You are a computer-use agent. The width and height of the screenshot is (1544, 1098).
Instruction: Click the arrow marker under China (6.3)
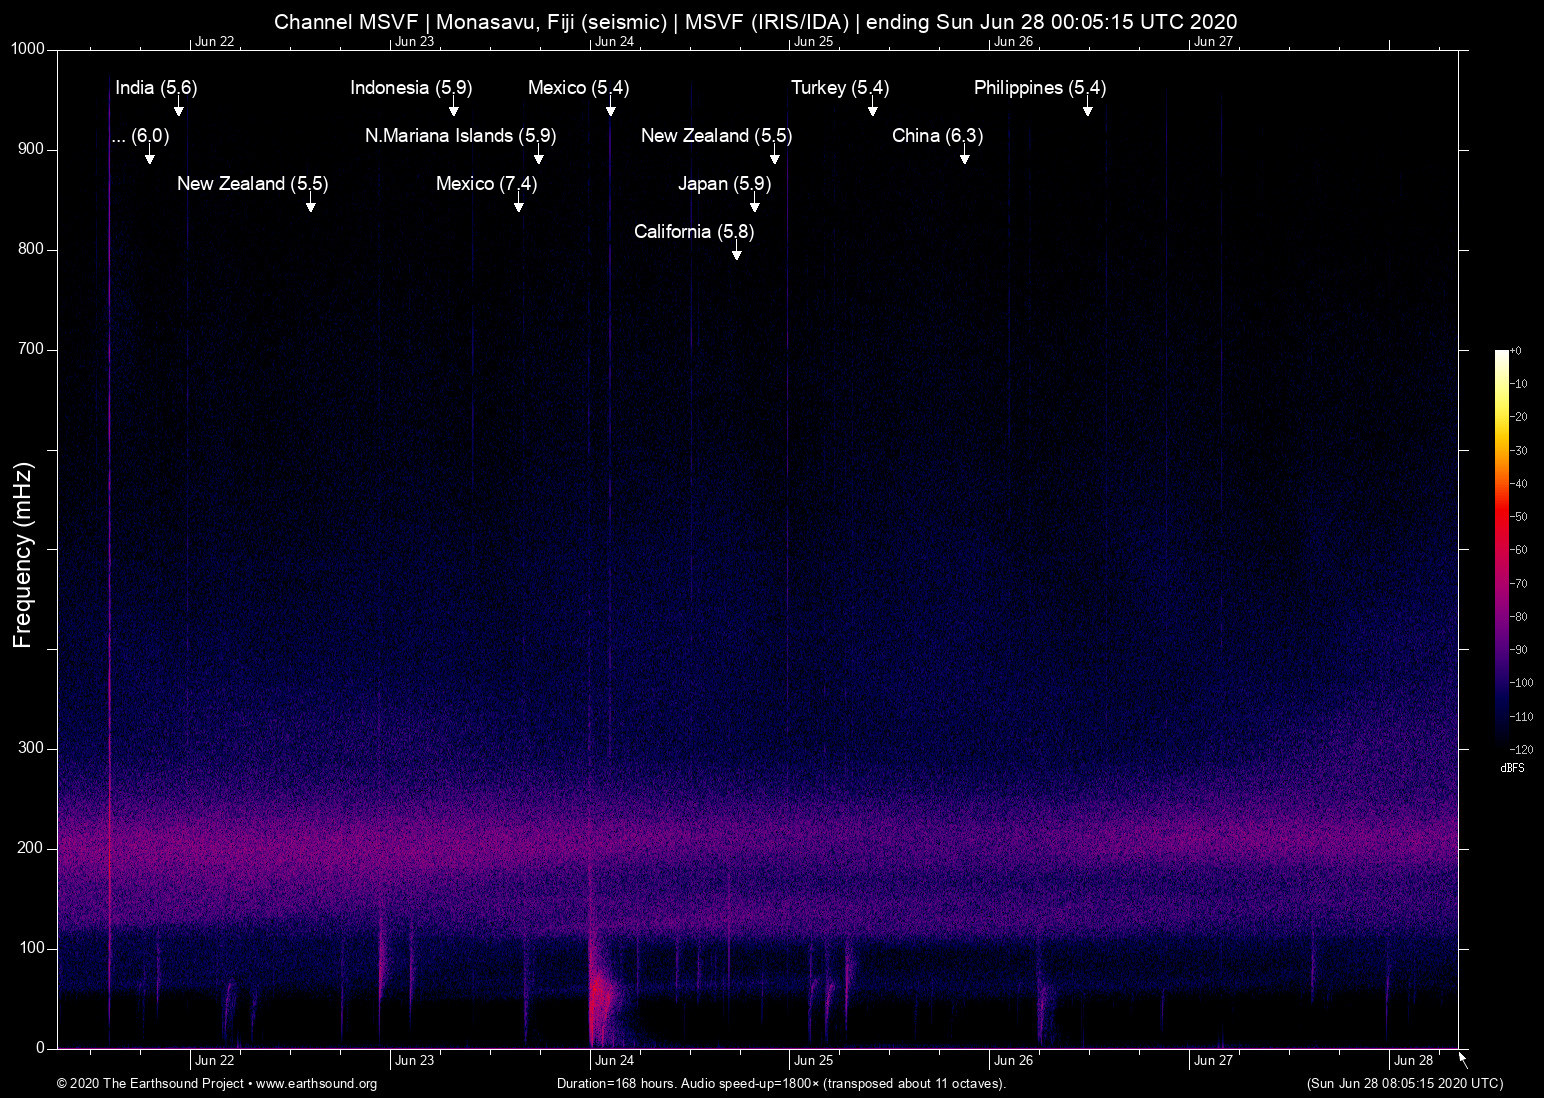pos(965,155)
